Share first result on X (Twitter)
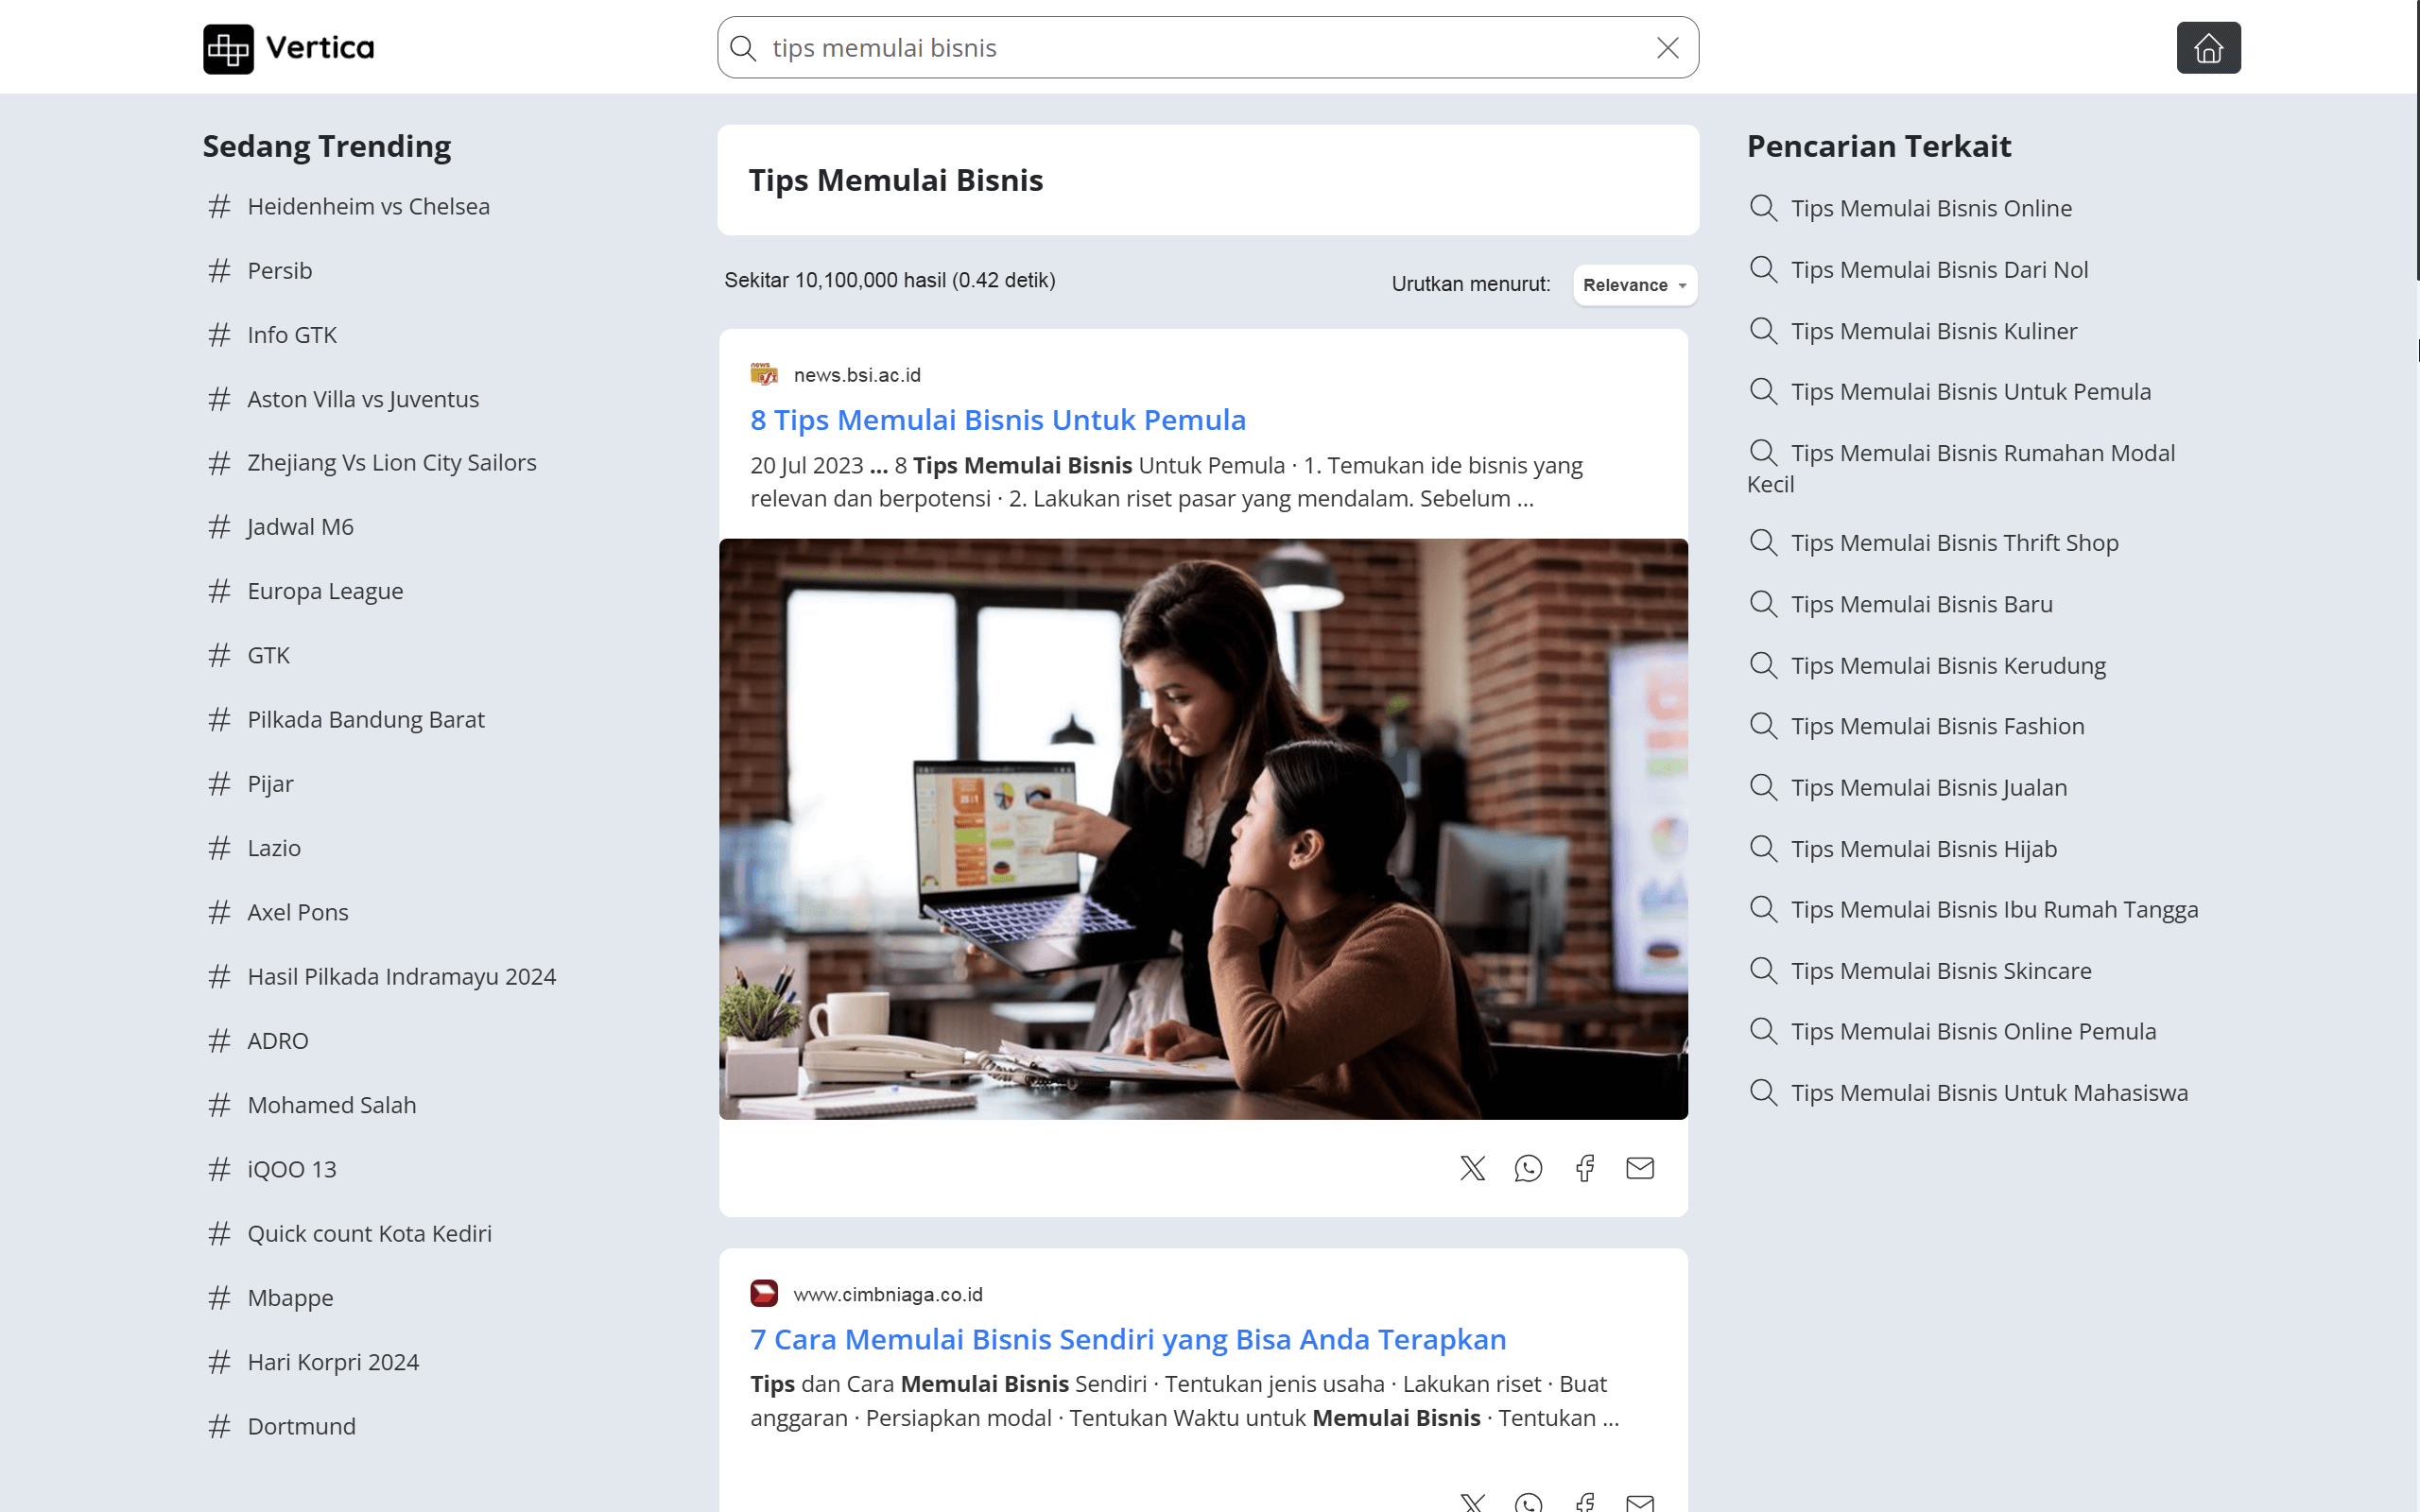The width and height of the screenshot is (2420, 1512). coord(1472,1168)
